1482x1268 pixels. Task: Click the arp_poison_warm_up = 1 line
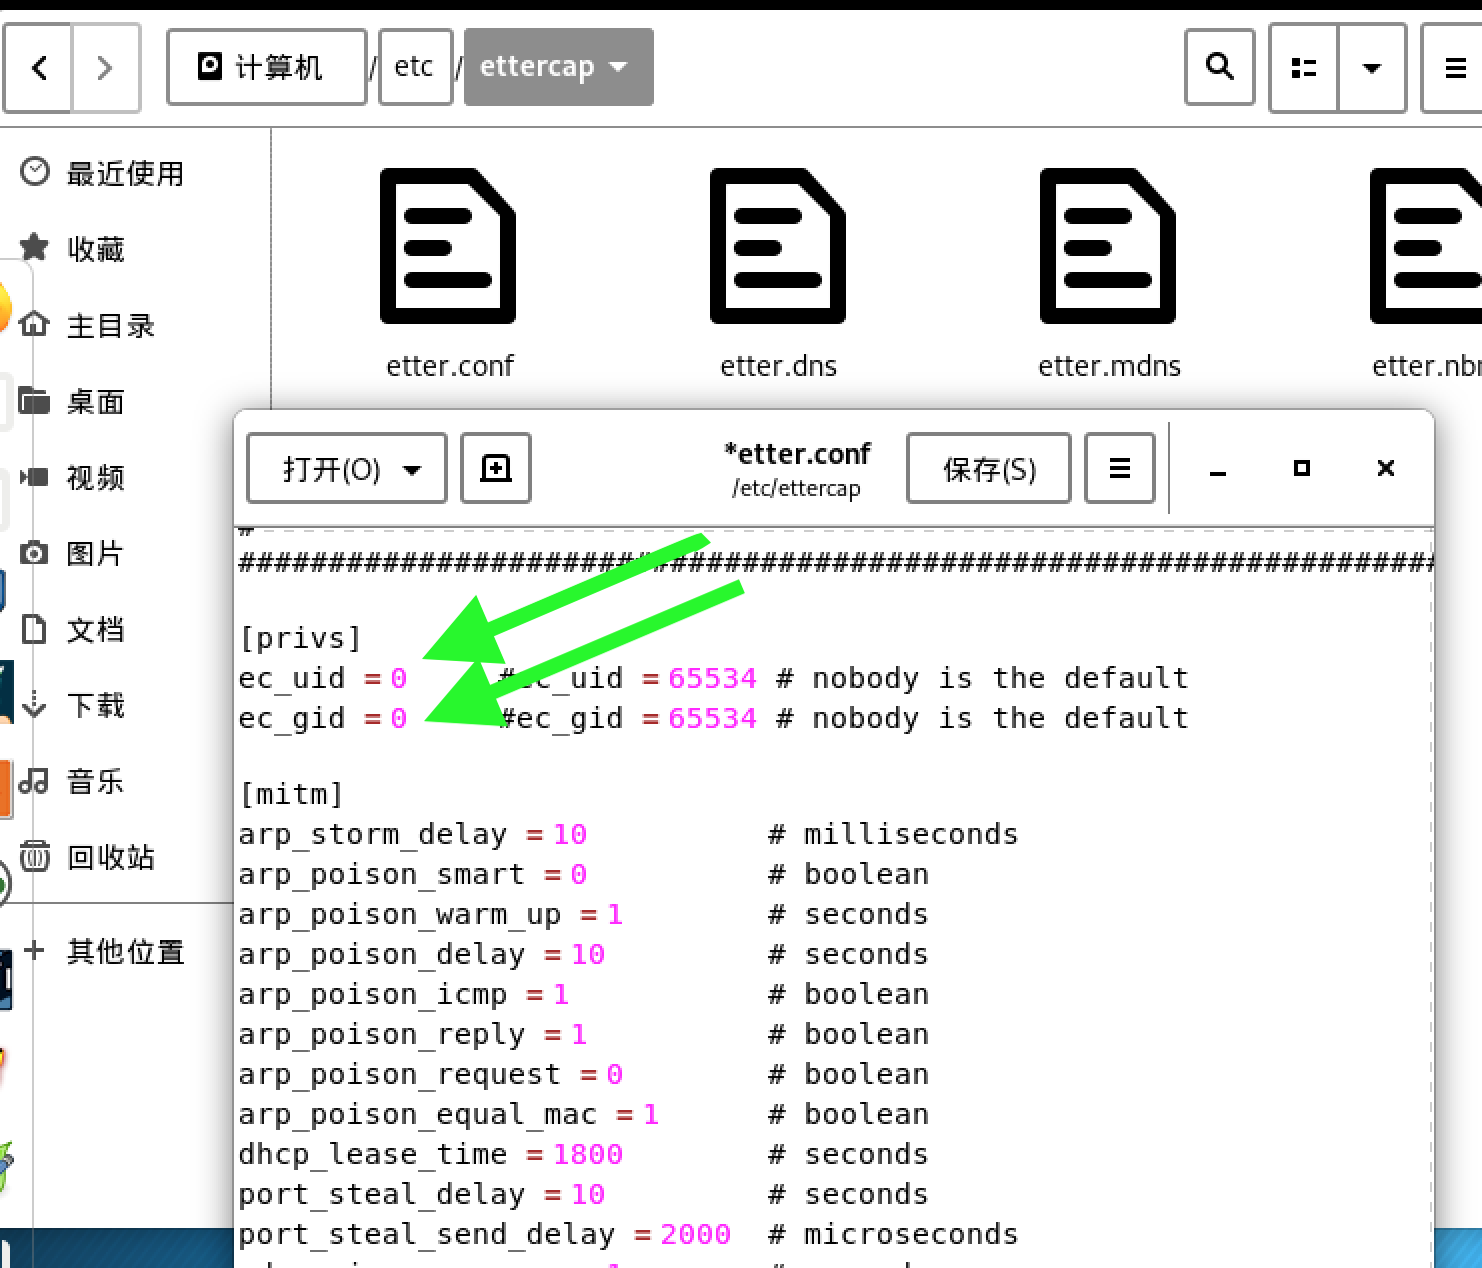[x=431, y=914]
